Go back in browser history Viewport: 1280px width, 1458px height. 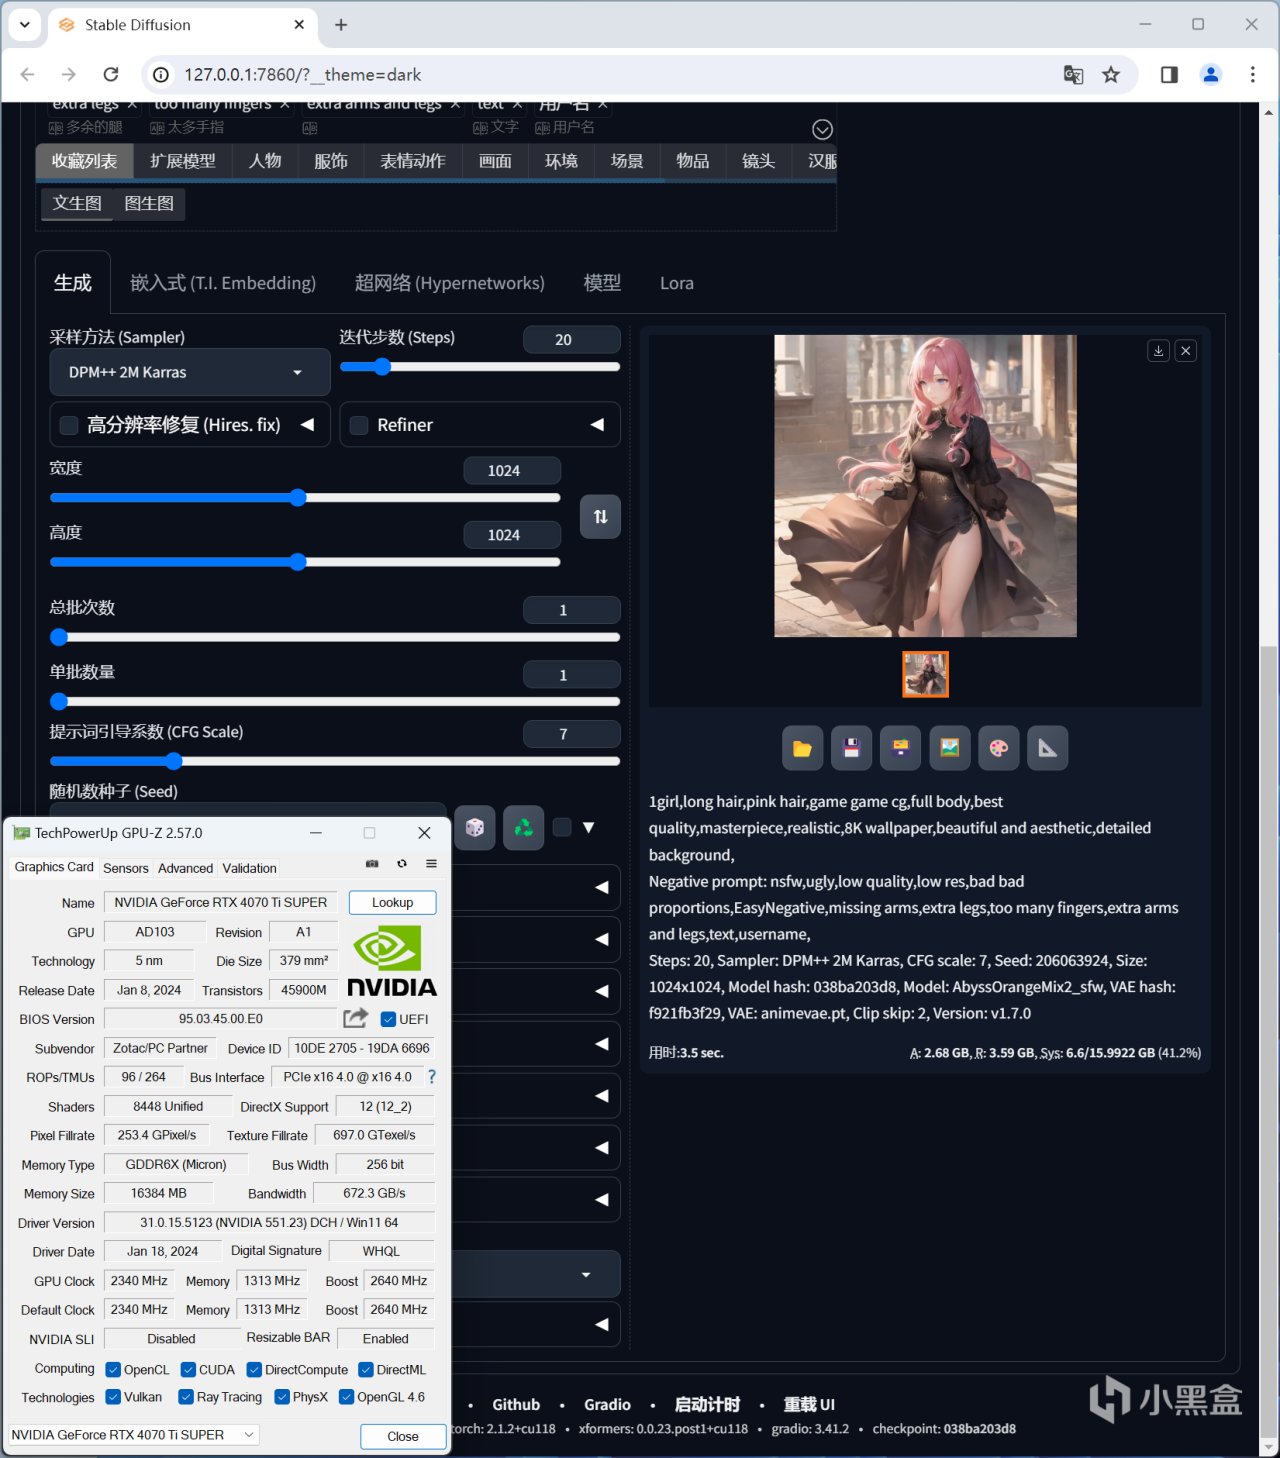[x=28, y=75]
